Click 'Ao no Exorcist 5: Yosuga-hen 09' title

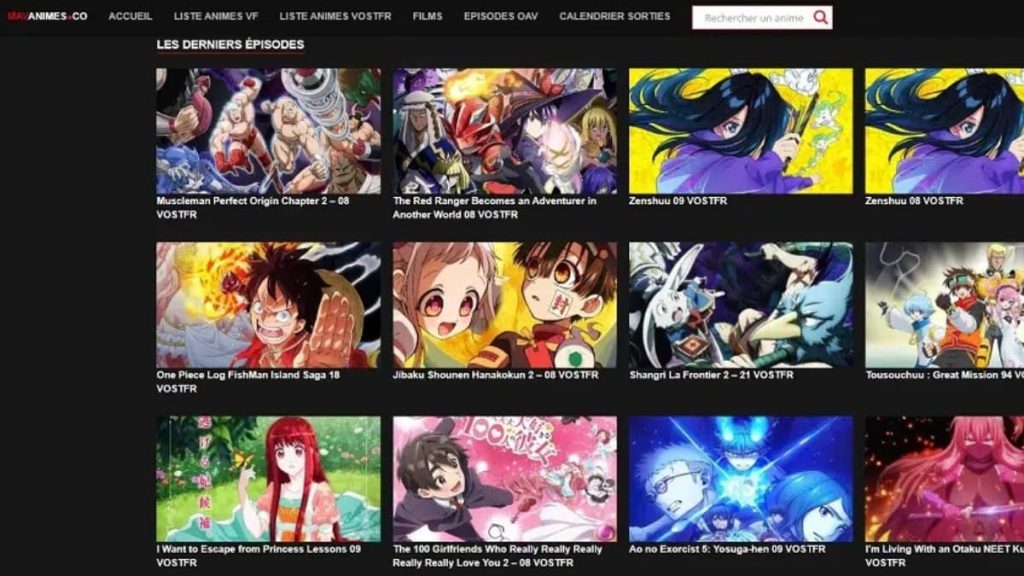click(x=728, y=549)
